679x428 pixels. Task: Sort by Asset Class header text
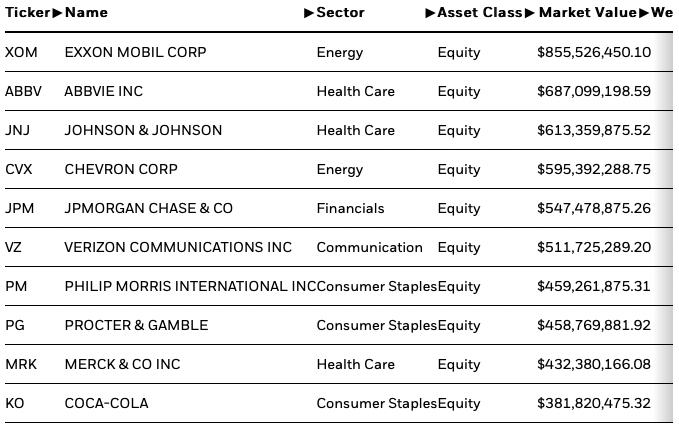480,13
